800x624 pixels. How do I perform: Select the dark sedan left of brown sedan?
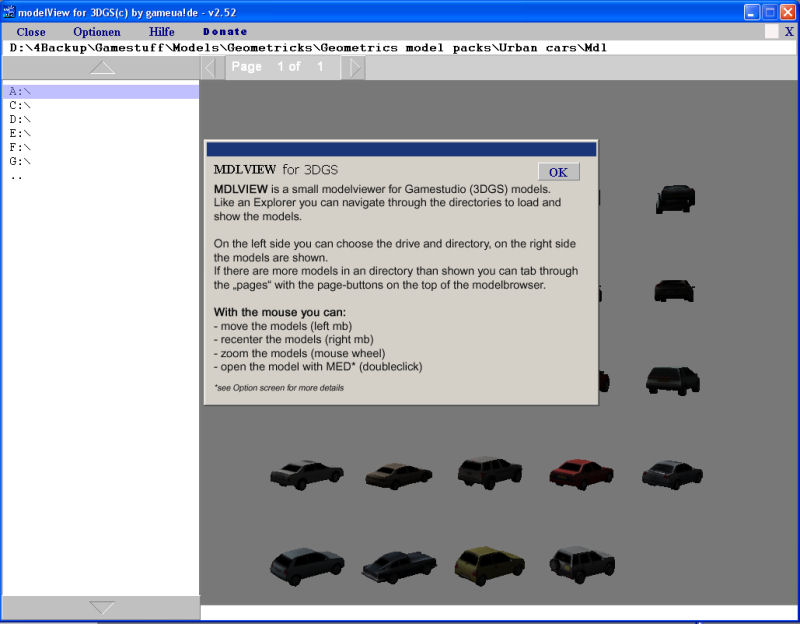point(307,475)
